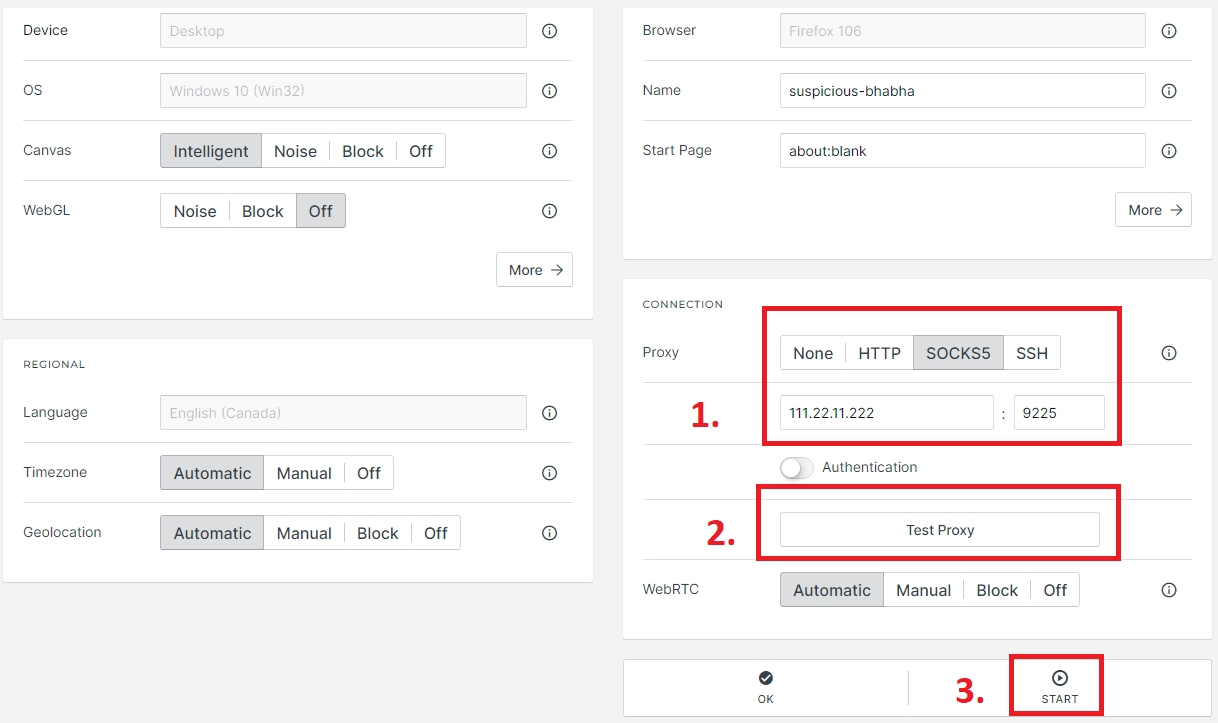Expand More options under WebGL
Screen dimensions: 1218x723
[x=534, y=270]
